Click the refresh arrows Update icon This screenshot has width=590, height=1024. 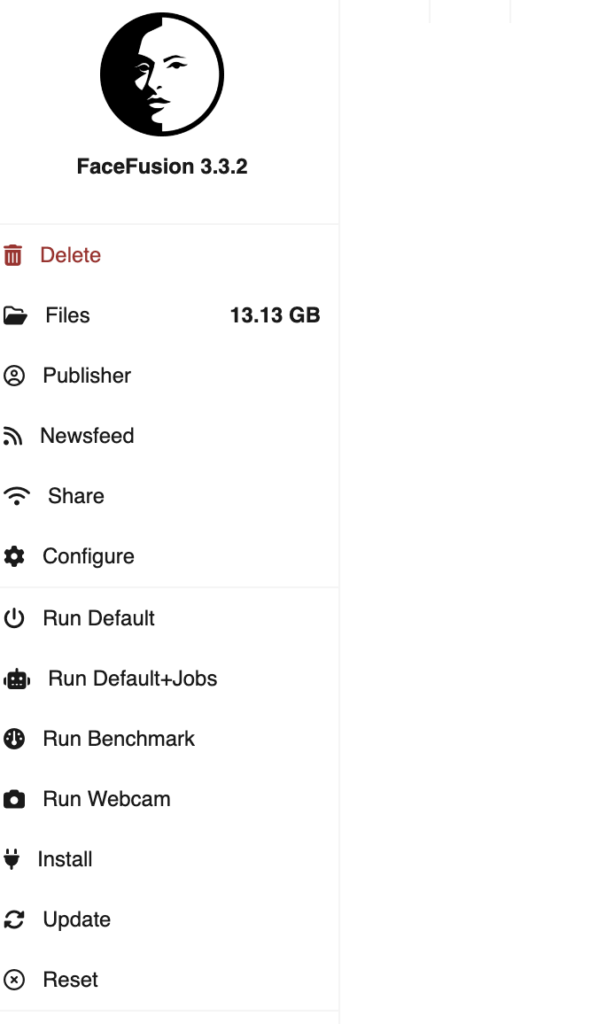(x=14, y=920)
